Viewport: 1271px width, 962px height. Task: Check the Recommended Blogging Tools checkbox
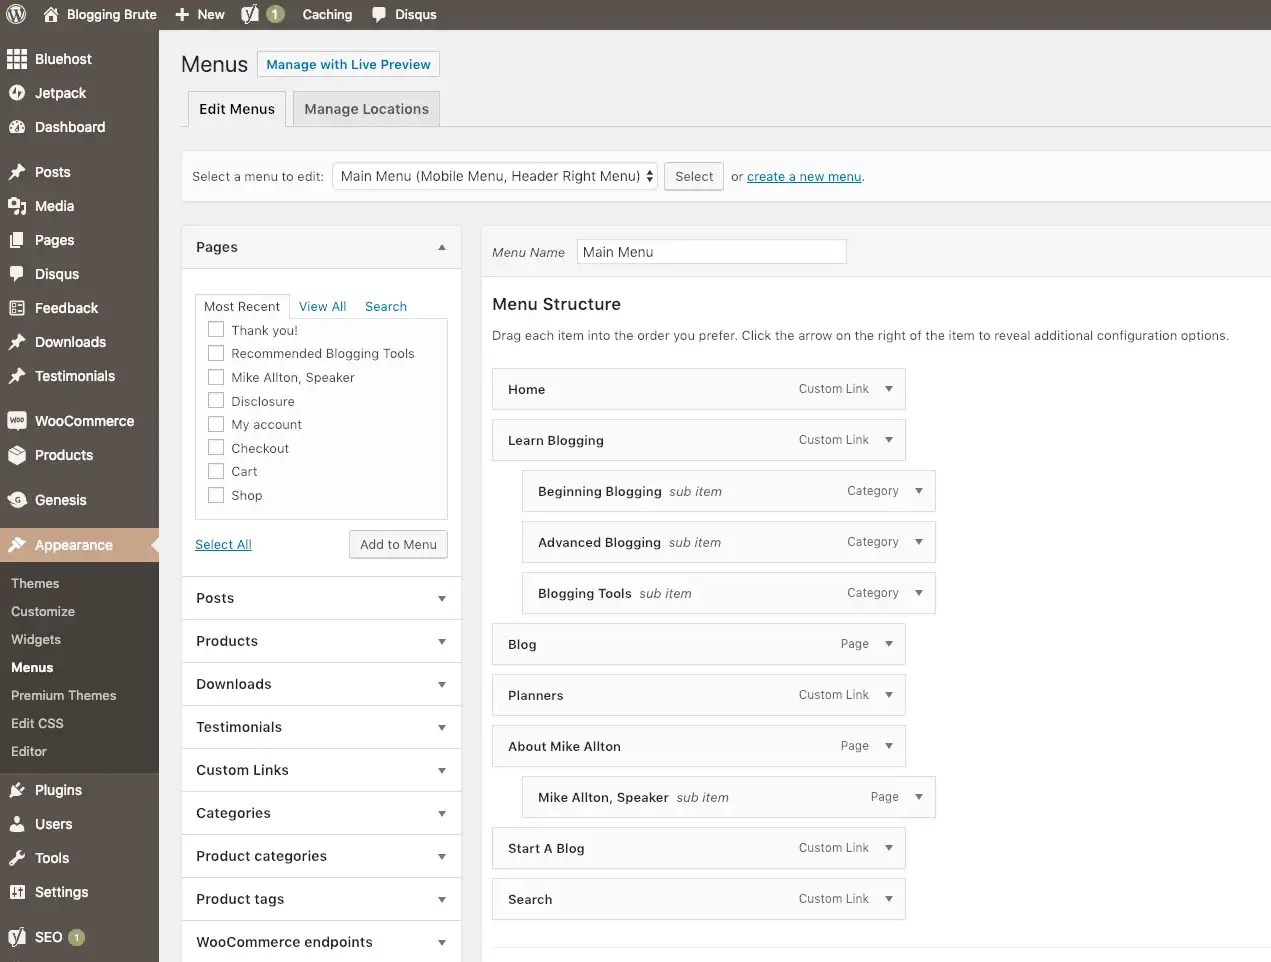pyautogui.click(x=216, y=353)
